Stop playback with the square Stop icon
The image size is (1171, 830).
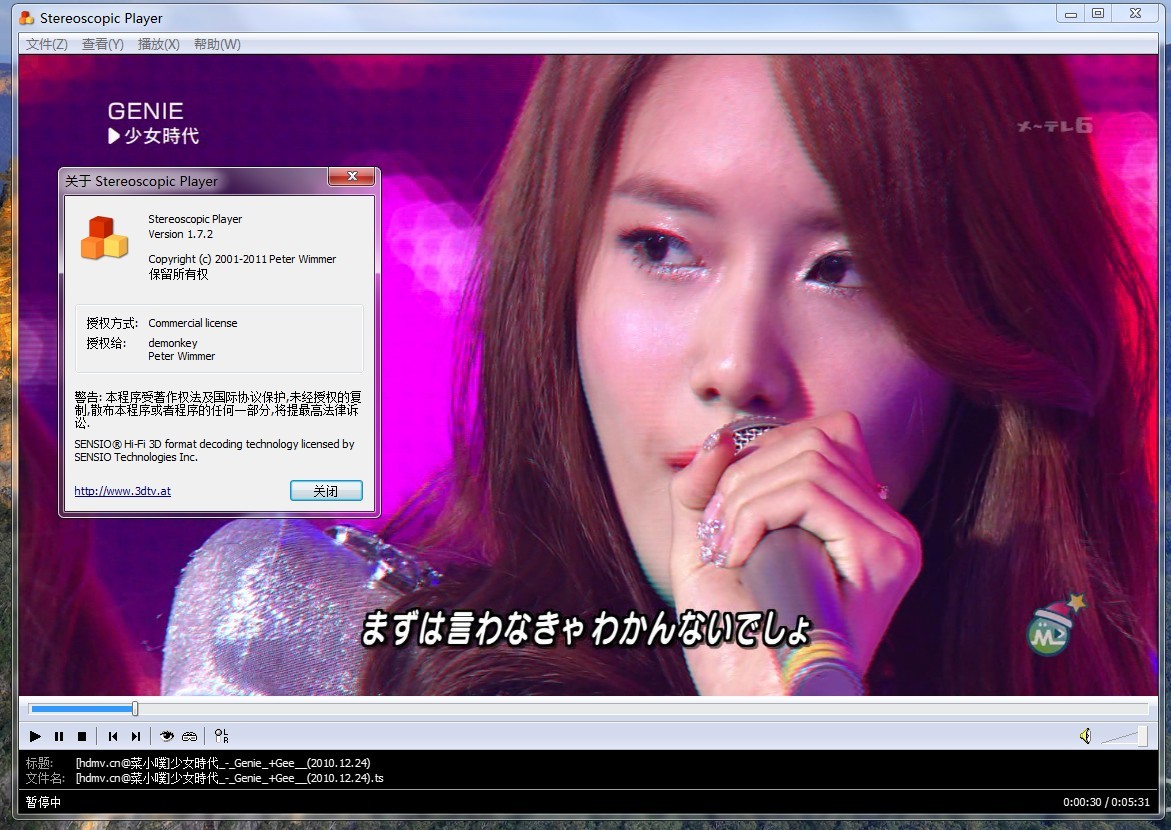tap(82, 737)
